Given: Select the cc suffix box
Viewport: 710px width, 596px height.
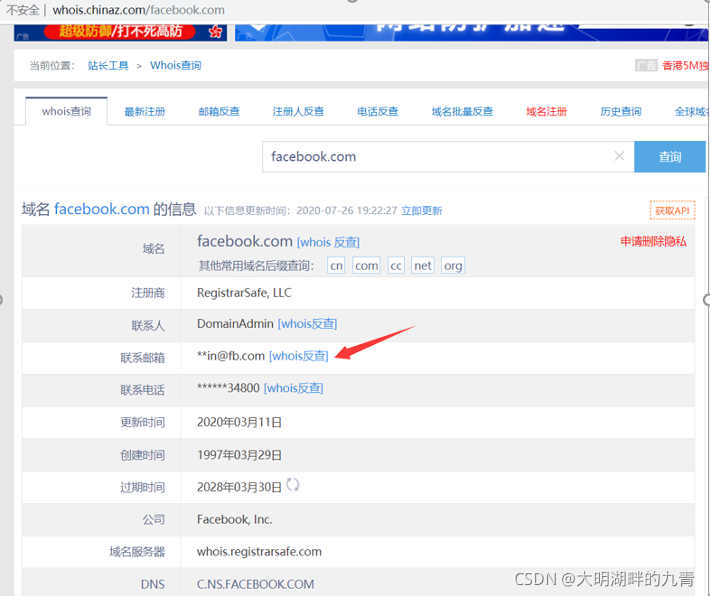Looking at the screenshot, I should pyautogui.click(x=396, y=265).
